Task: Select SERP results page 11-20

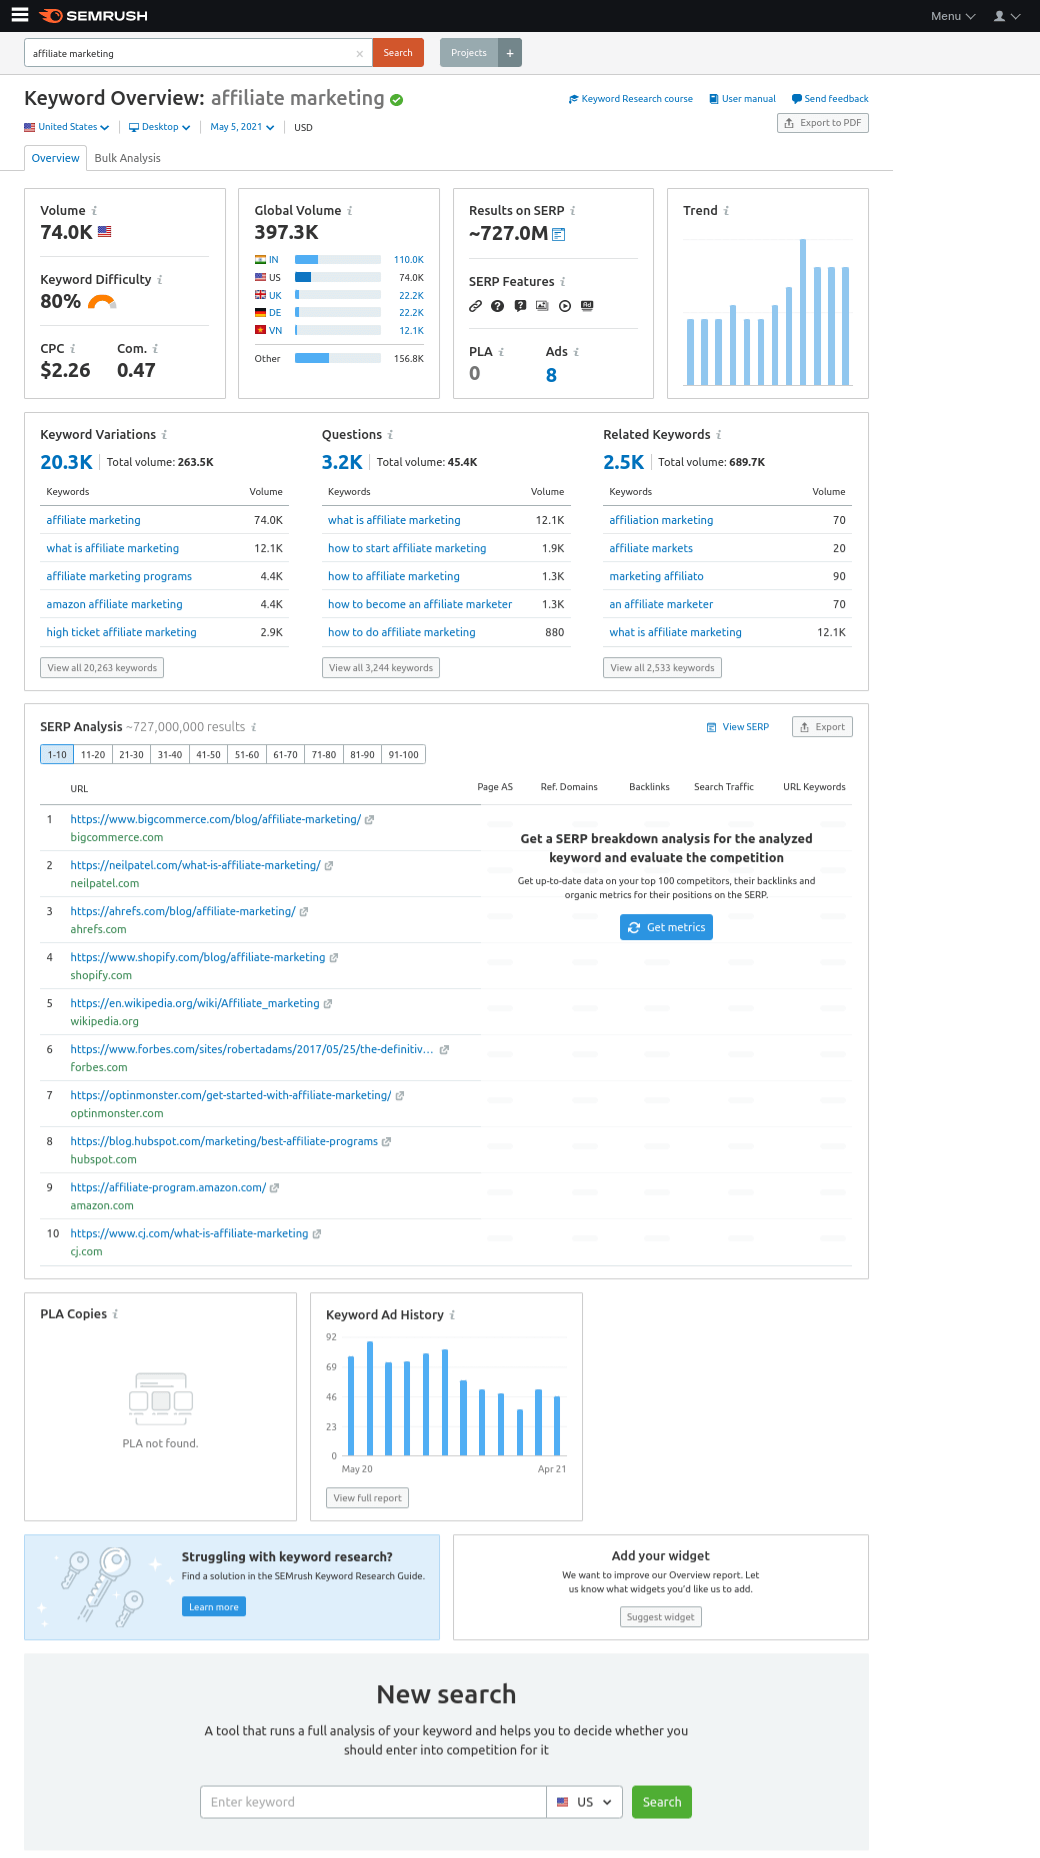Action: (x=93, y=755)
